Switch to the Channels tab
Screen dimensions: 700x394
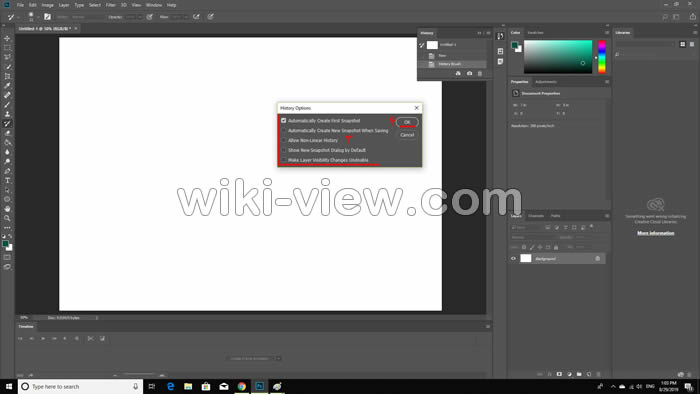point(536,216)
